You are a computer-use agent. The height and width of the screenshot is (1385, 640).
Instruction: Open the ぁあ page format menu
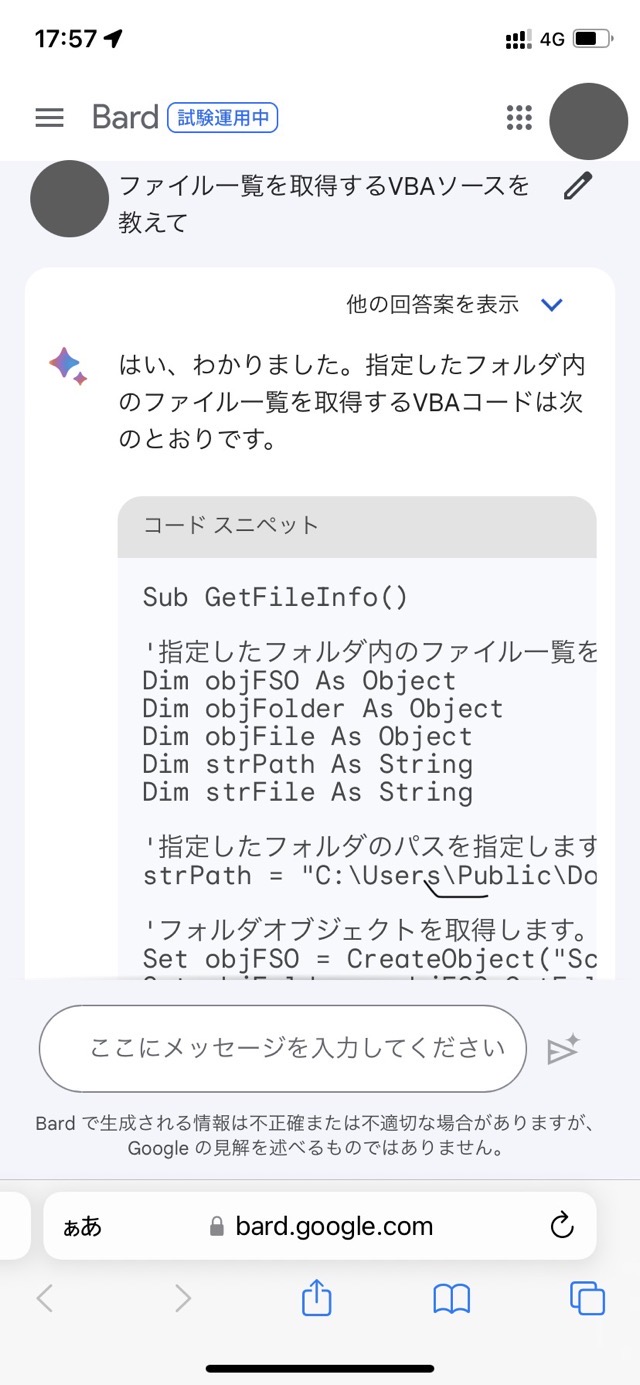pos(83,1226)
